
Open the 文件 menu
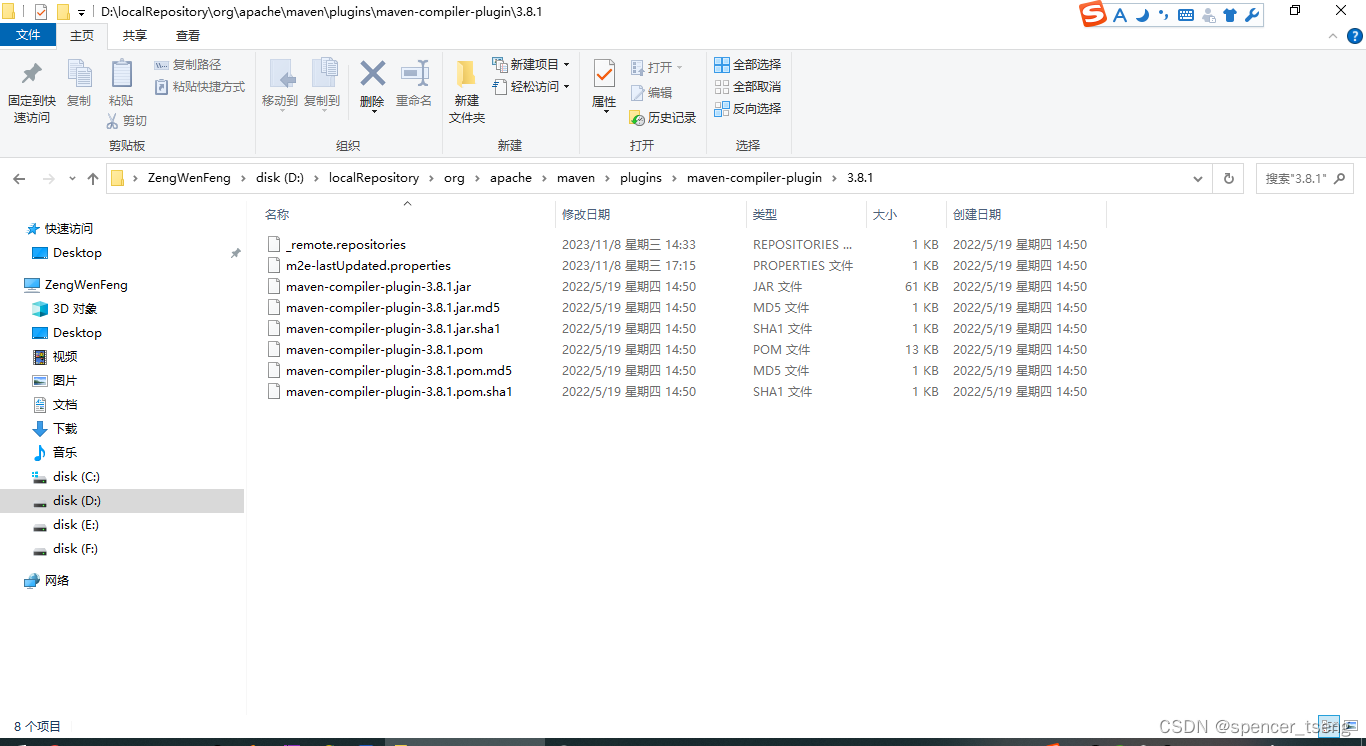(28, 34)
